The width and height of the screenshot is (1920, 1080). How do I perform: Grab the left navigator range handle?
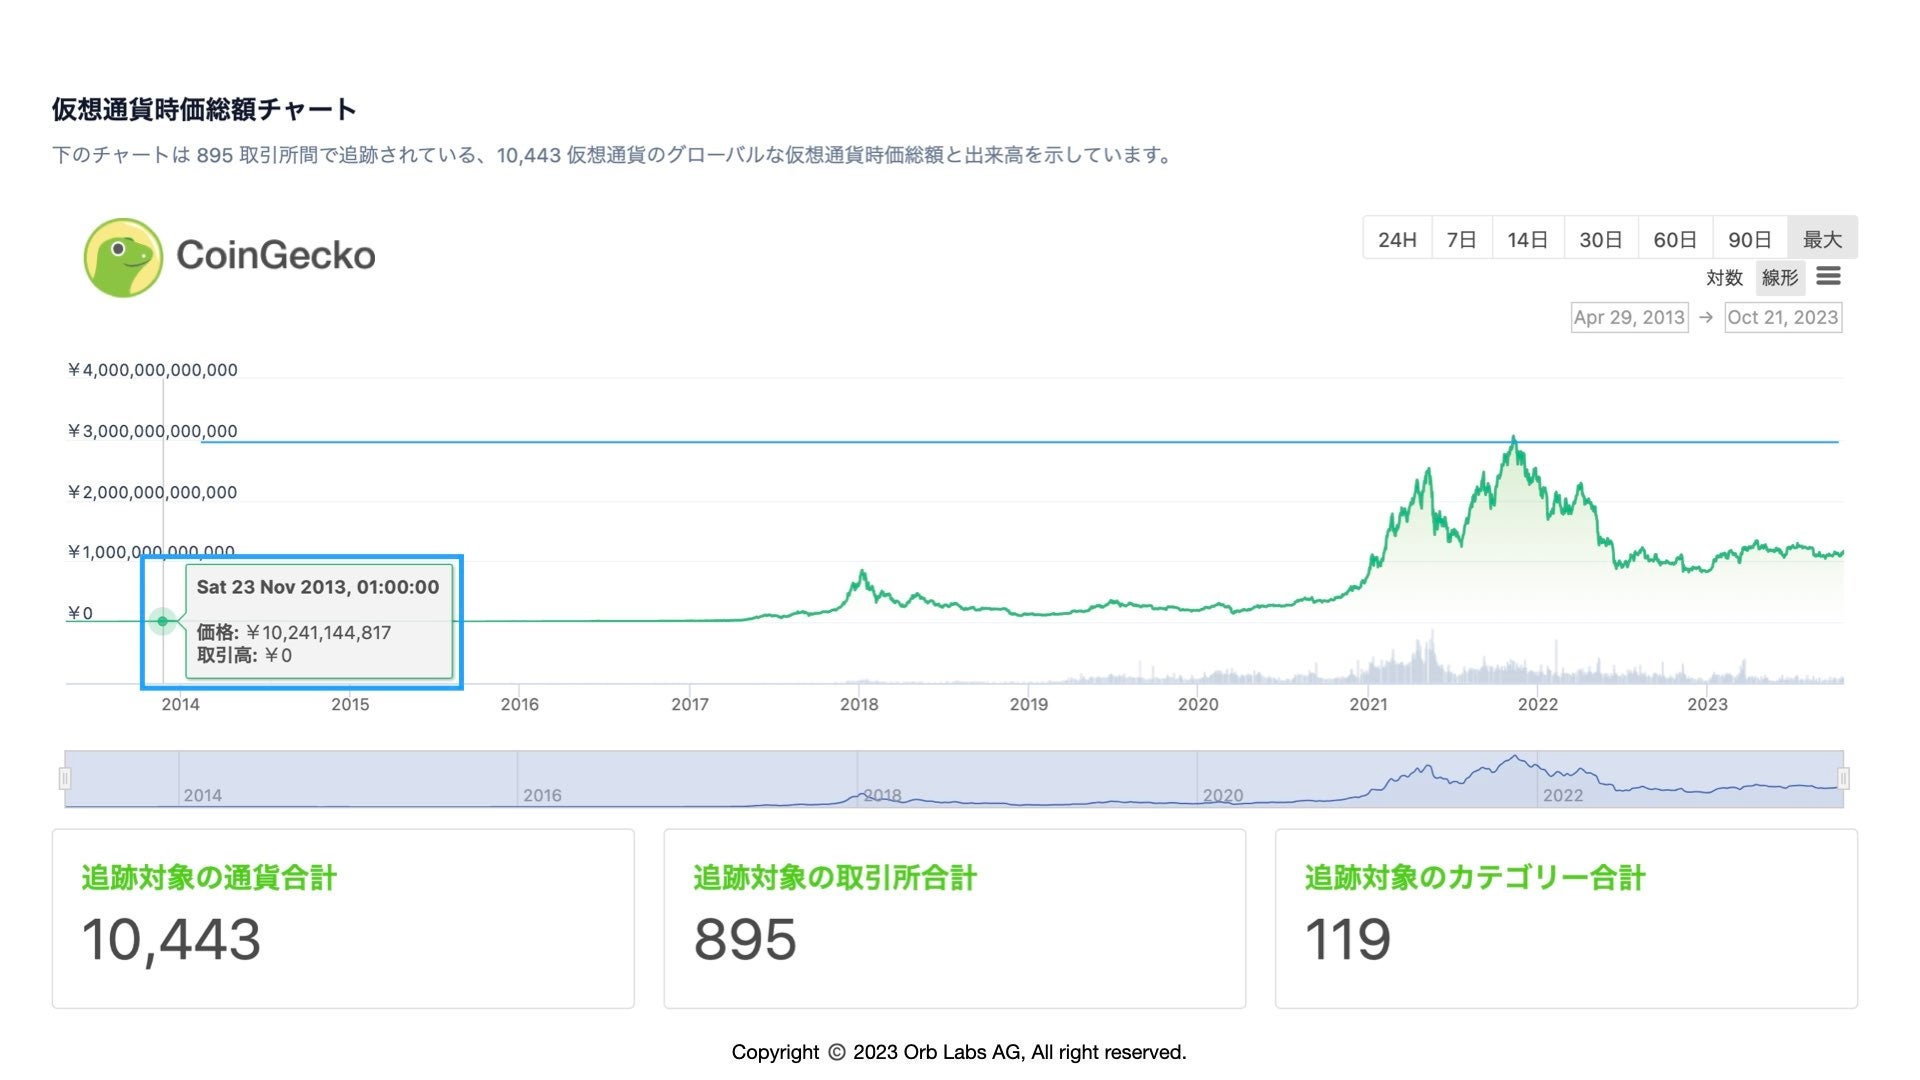coord(65,778)
